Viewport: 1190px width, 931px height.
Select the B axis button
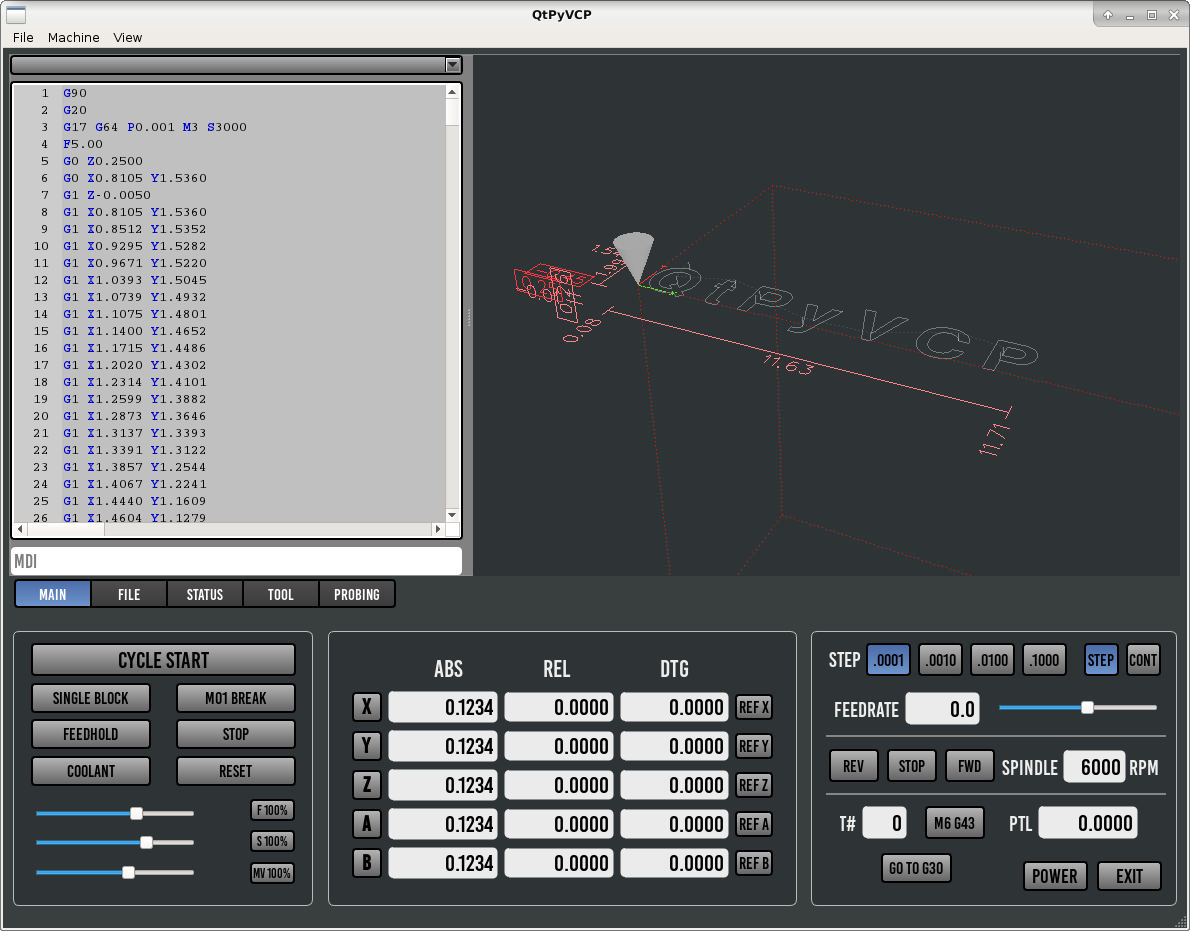point(367,863)
